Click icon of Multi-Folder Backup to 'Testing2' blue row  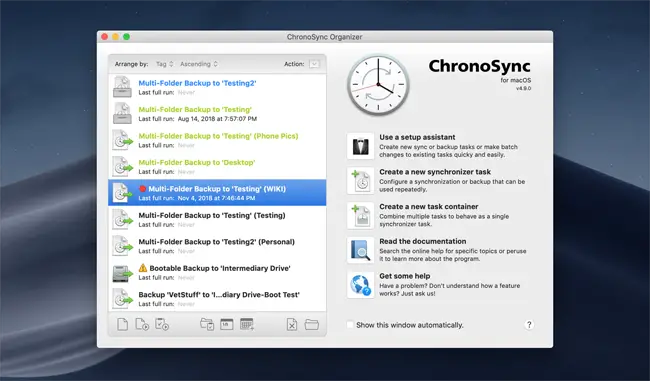click(x=122, y=87)
